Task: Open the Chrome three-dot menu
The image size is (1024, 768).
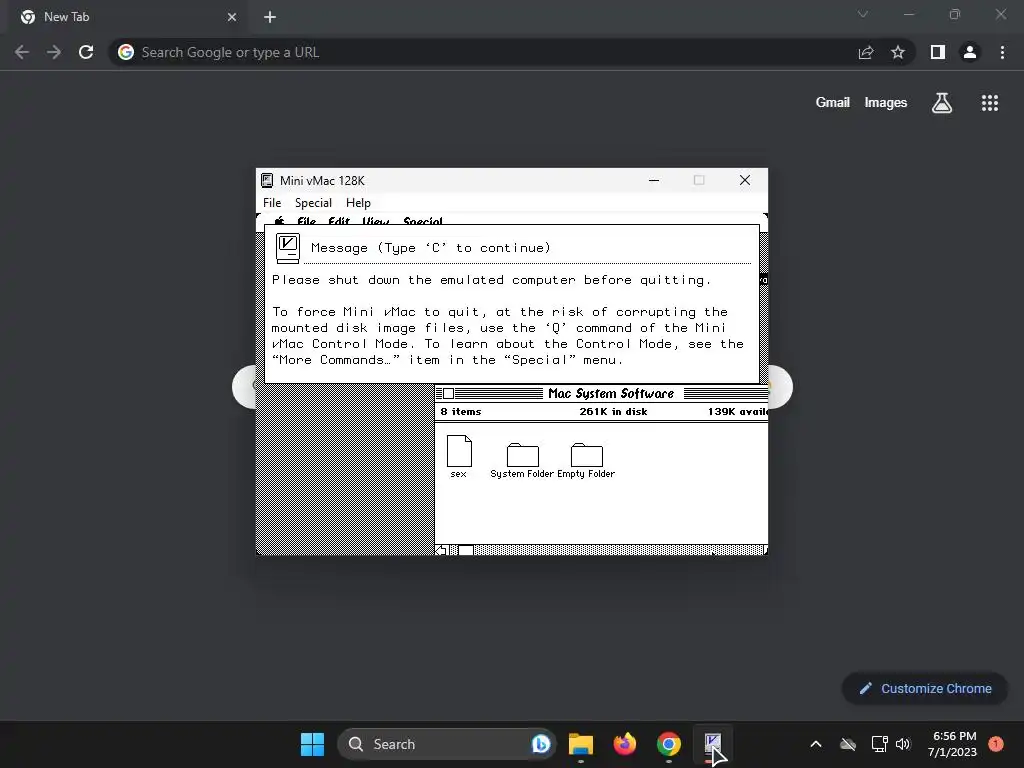Action: coord(1002,52)
